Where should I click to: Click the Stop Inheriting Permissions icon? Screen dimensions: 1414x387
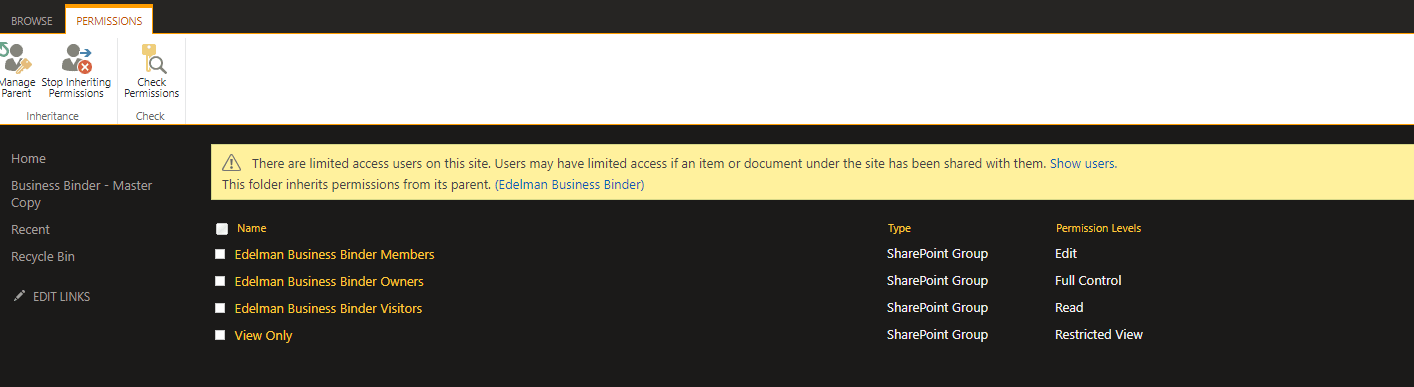[76, 58]
